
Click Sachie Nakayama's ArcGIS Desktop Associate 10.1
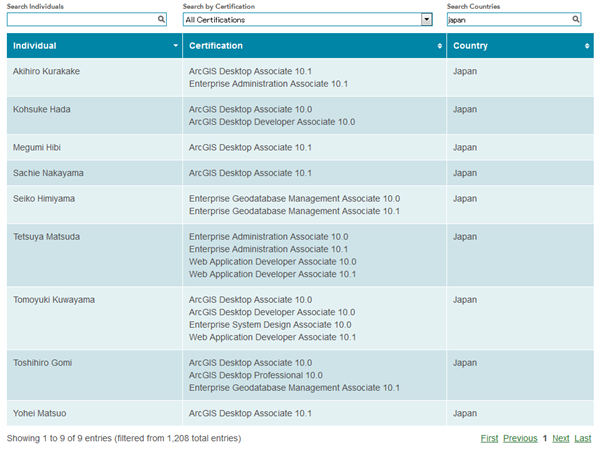pyautogui.click(x=250, y=173)
